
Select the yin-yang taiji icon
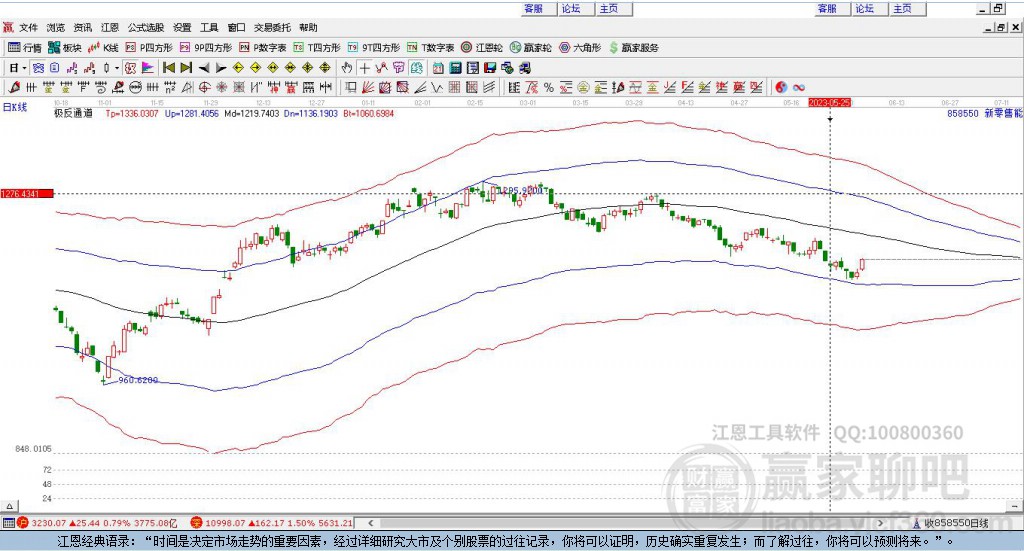(x=781, y=87)
